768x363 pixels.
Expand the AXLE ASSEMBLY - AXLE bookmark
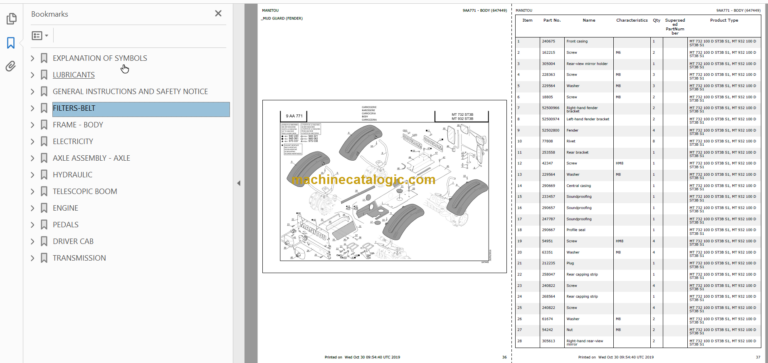pos(32,158)
